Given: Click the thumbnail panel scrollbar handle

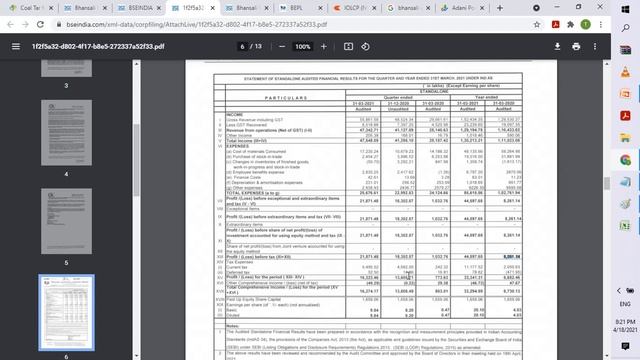Looking at the screenshot, I should click(x=136, y=159).
